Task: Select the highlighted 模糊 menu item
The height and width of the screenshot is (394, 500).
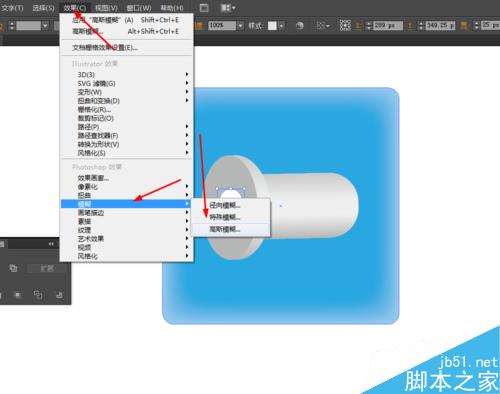Action: tap(126, 204)
